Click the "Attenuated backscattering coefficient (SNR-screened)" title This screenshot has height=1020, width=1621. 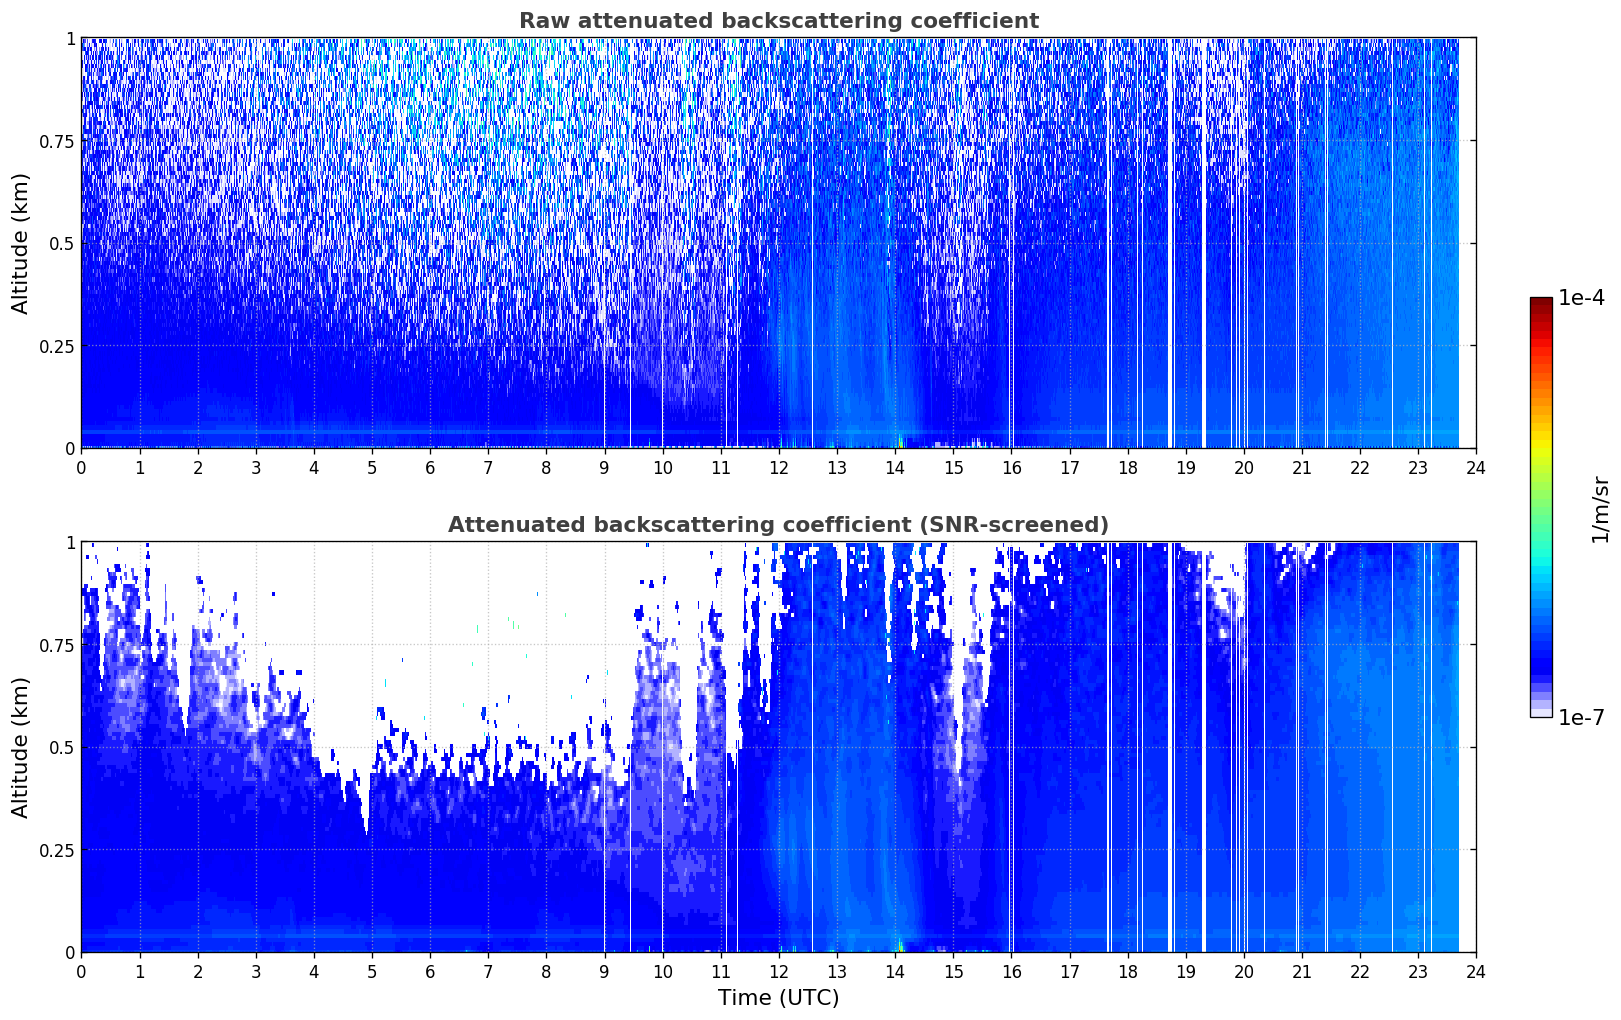778,525
